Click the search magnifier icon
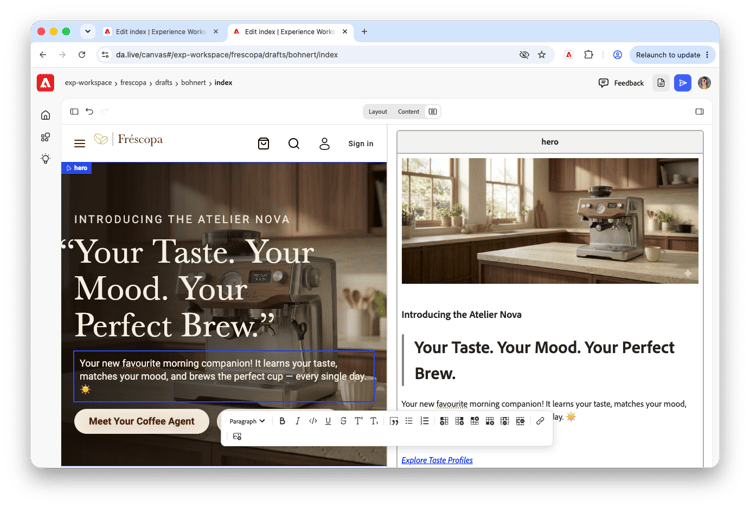Viewport: 750px width, 508px height. coord(294,143)
